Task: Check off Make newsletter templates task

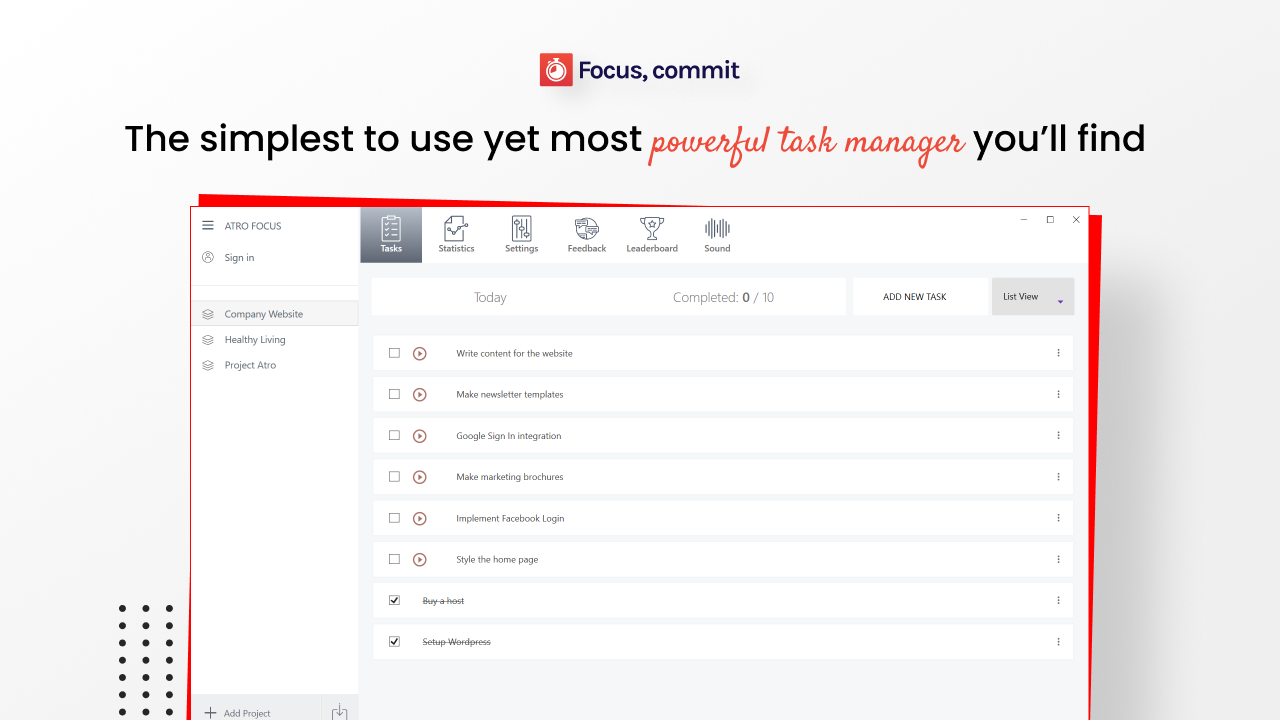Action: point(394,394)
